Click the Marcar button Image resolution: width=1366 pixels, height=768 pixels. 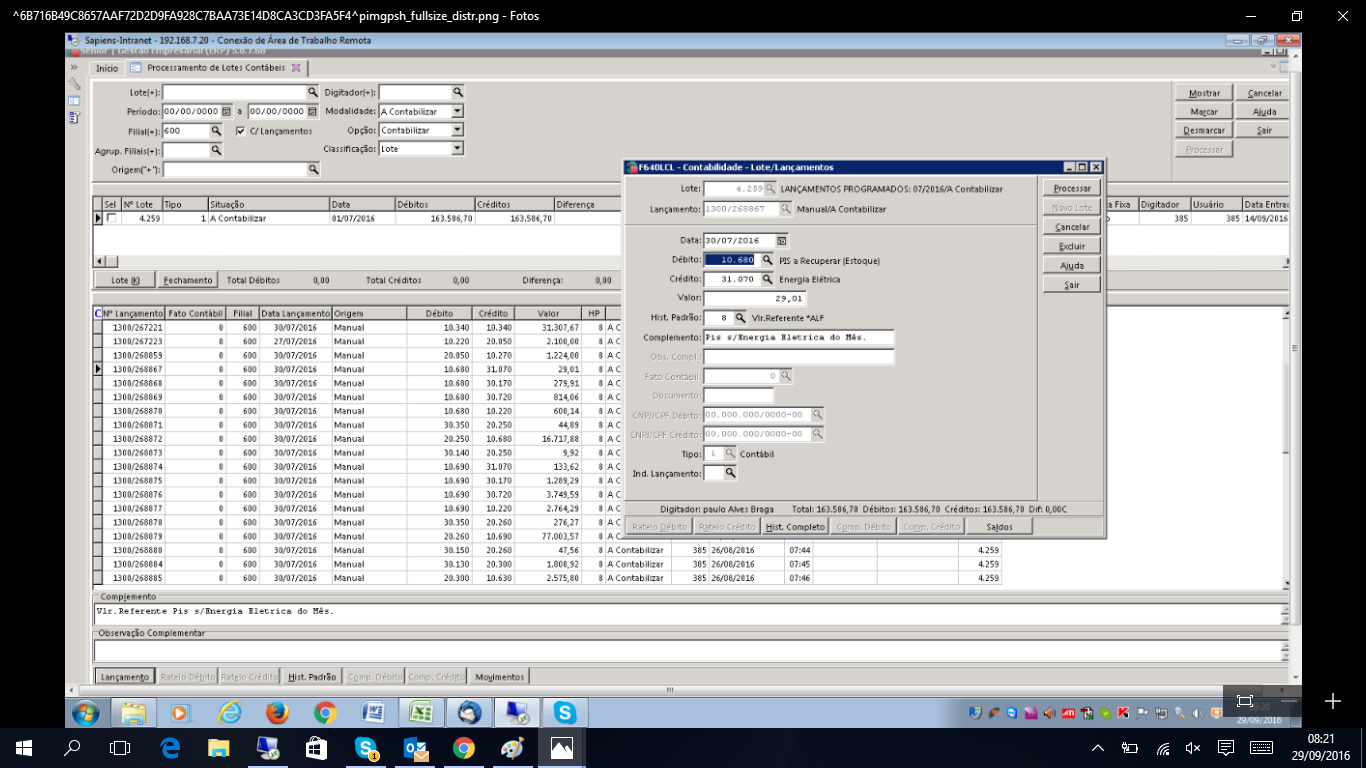(x=1204, y=112)
